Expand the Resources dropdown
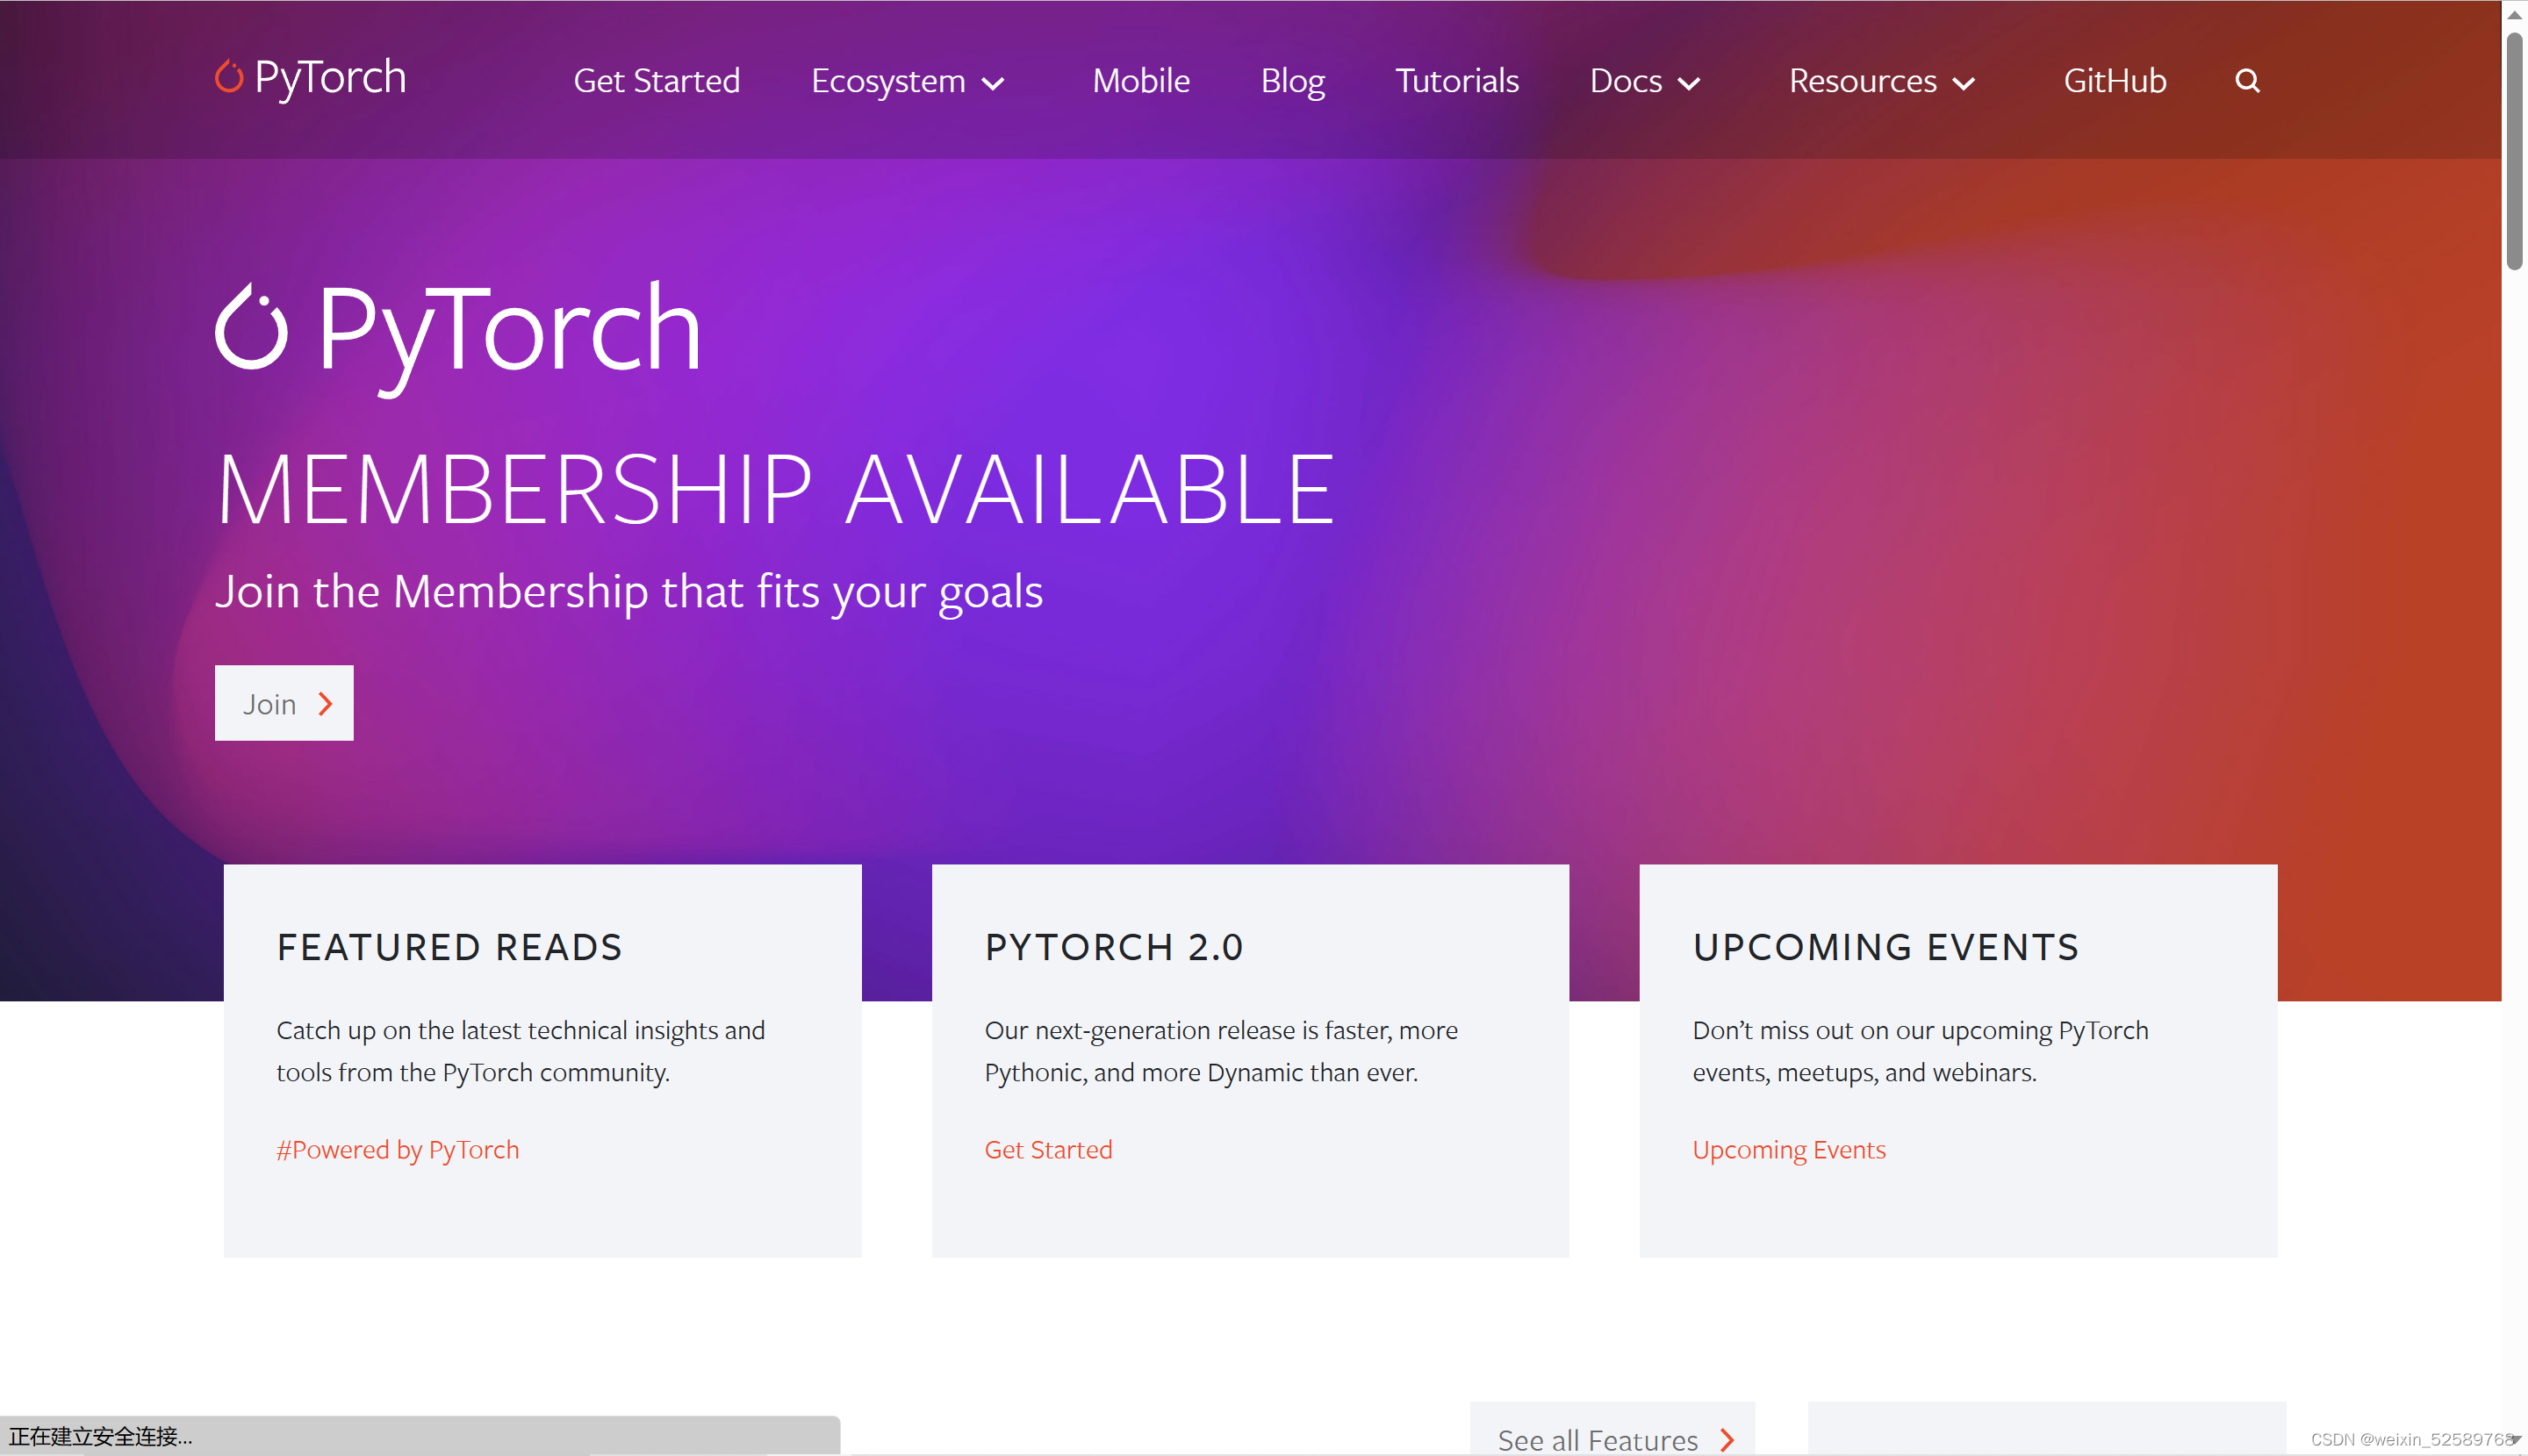Screen dimensions: 2528x1456 1881,81
